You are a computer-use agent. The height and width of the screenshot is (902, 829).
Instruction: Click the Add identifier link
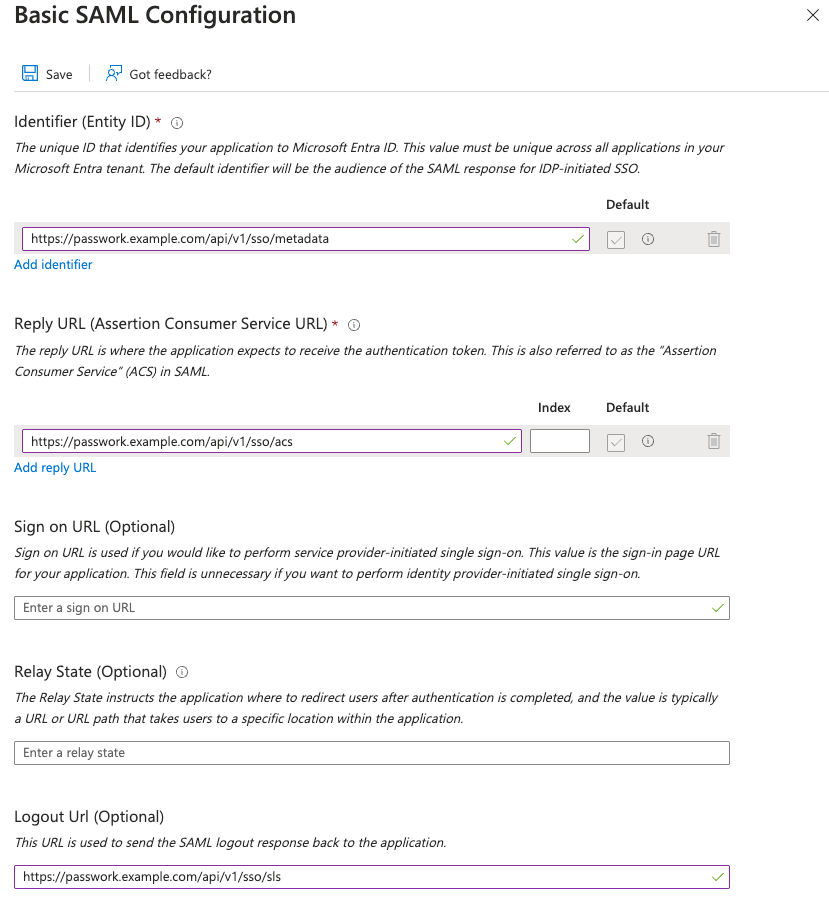coord(52,264)
